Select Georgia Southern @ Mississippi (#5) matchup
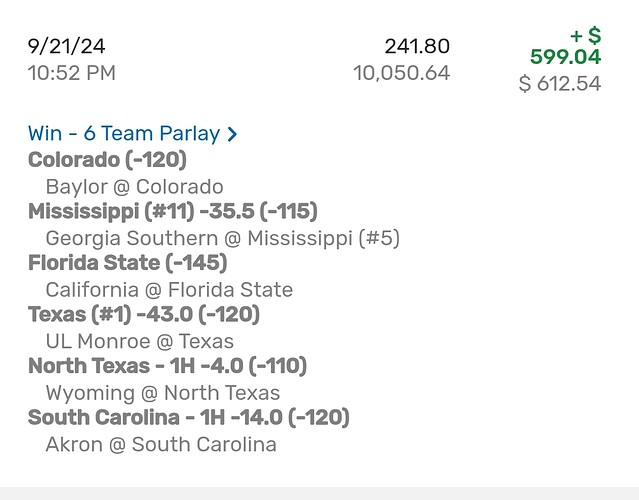The image size is (639, 500). pos(222,238)
